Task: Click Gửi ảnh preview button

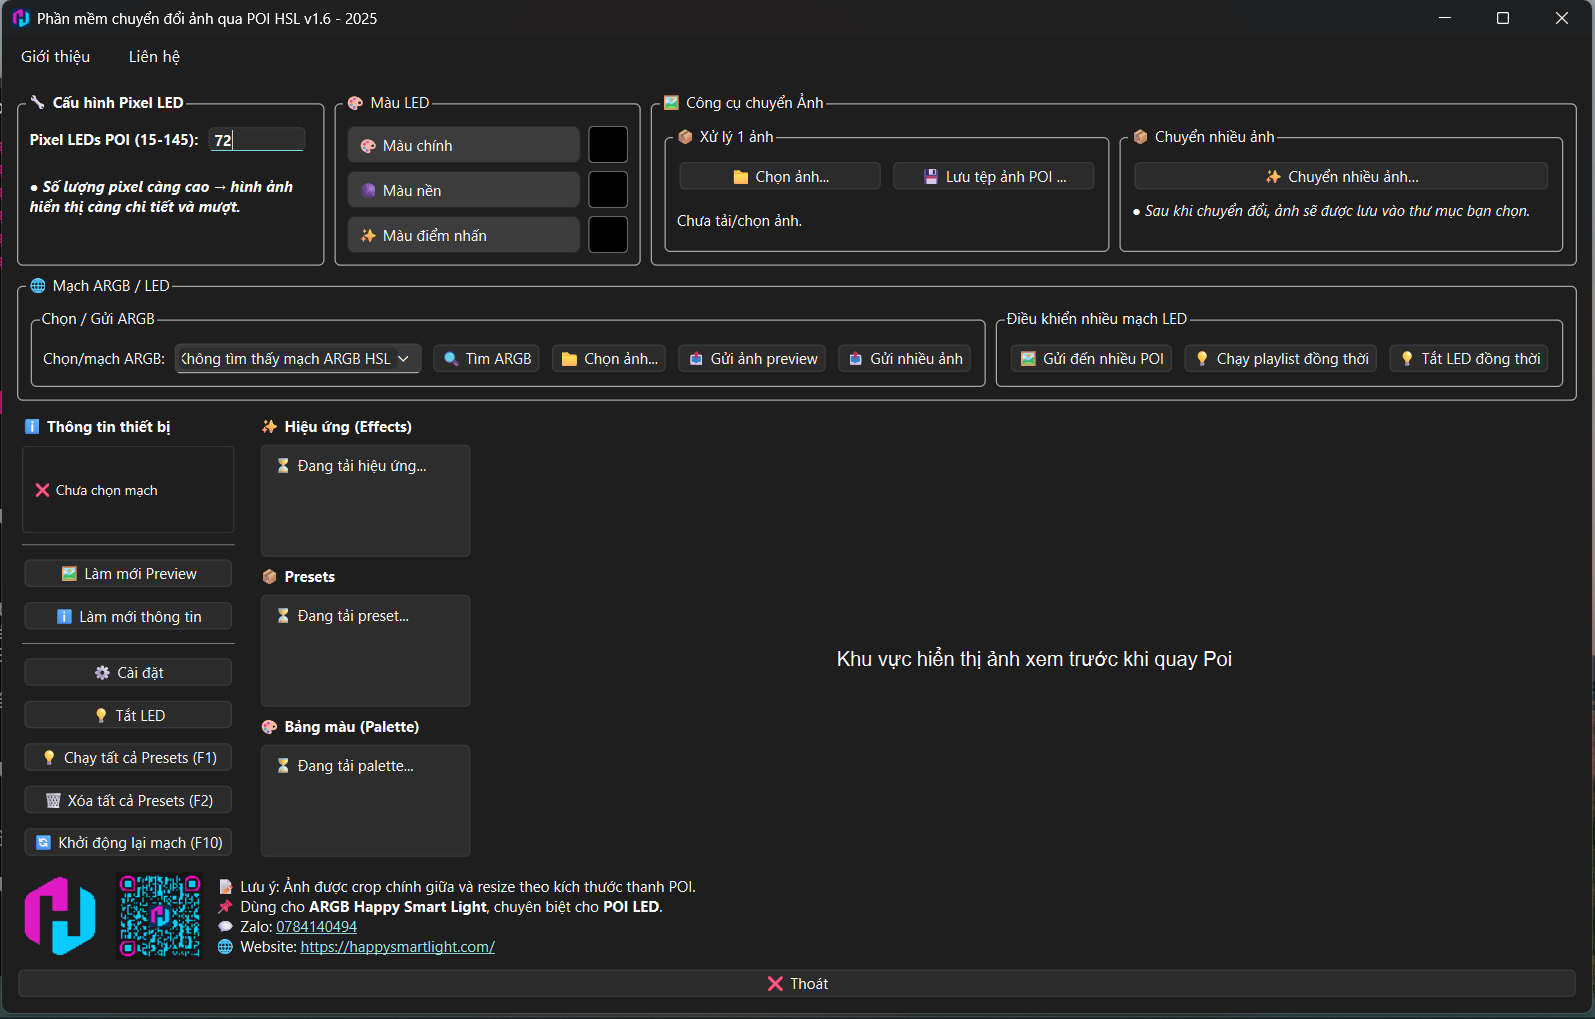Action: tap(752, 359)
